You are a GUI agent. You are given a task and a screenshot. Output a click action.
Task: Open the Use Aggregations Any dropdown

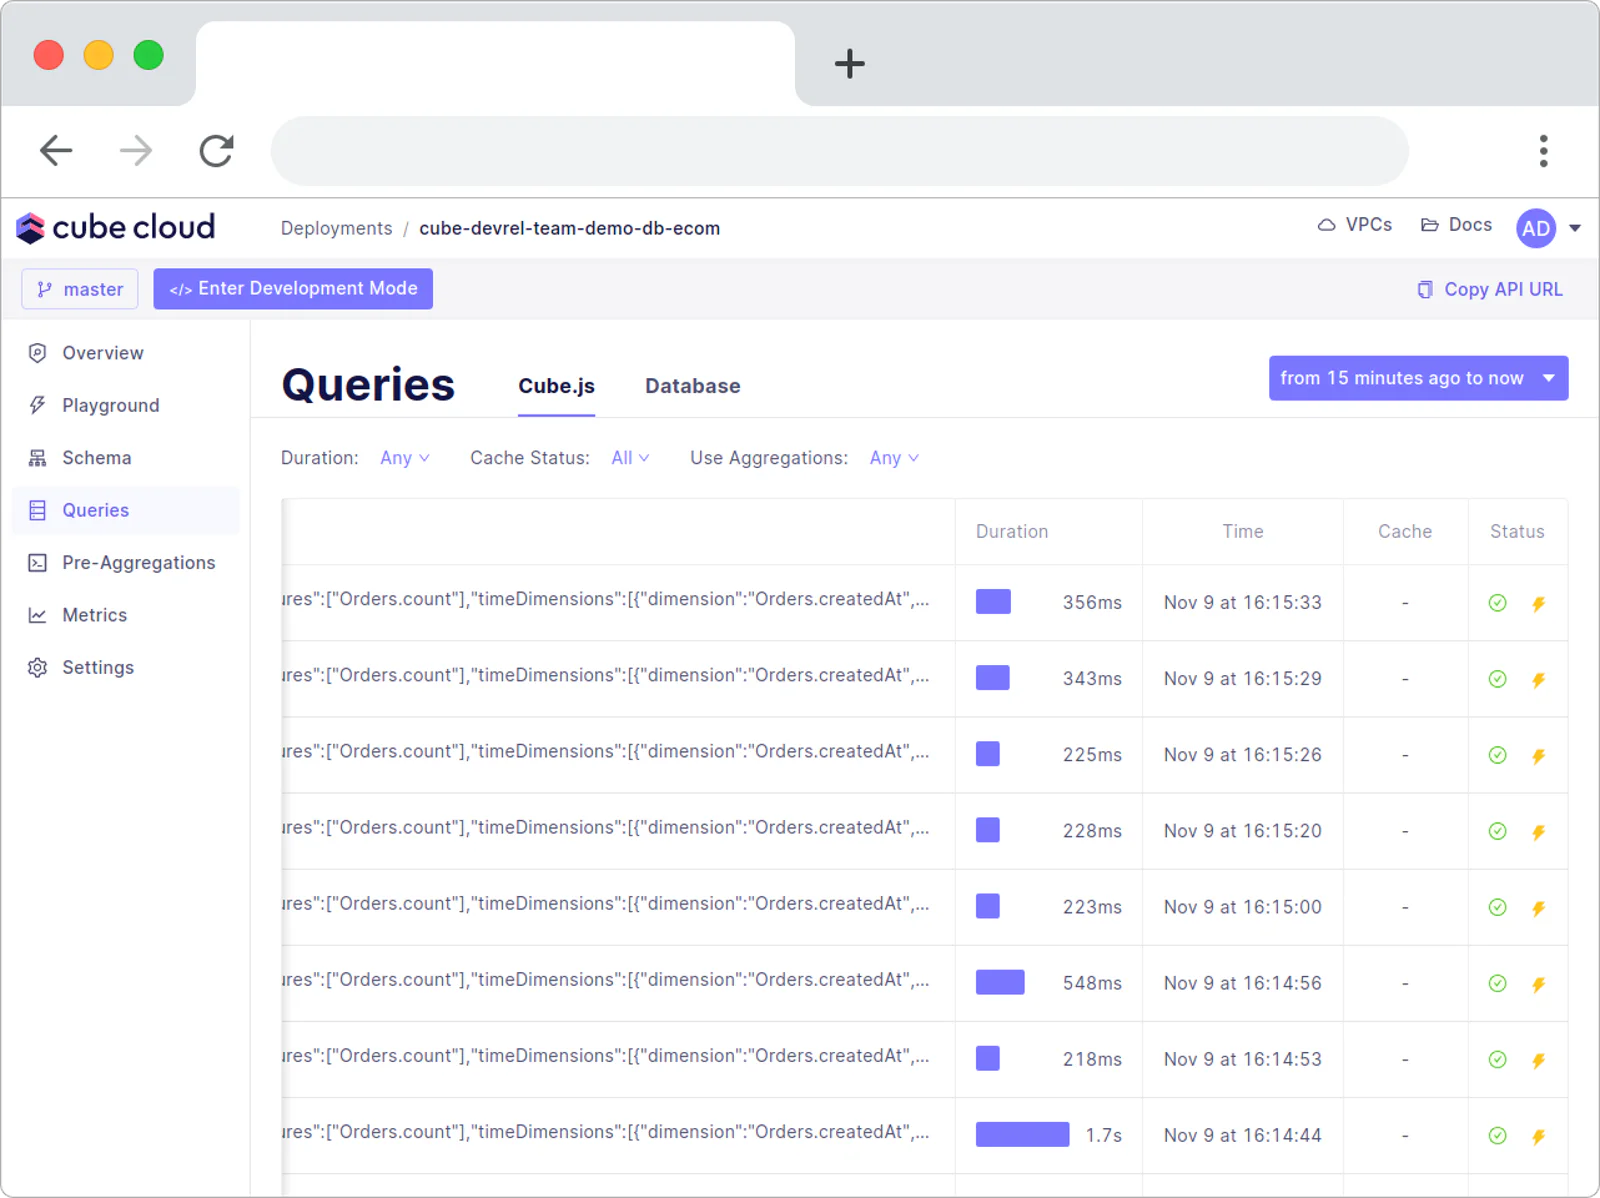click(x=894, y=458)
